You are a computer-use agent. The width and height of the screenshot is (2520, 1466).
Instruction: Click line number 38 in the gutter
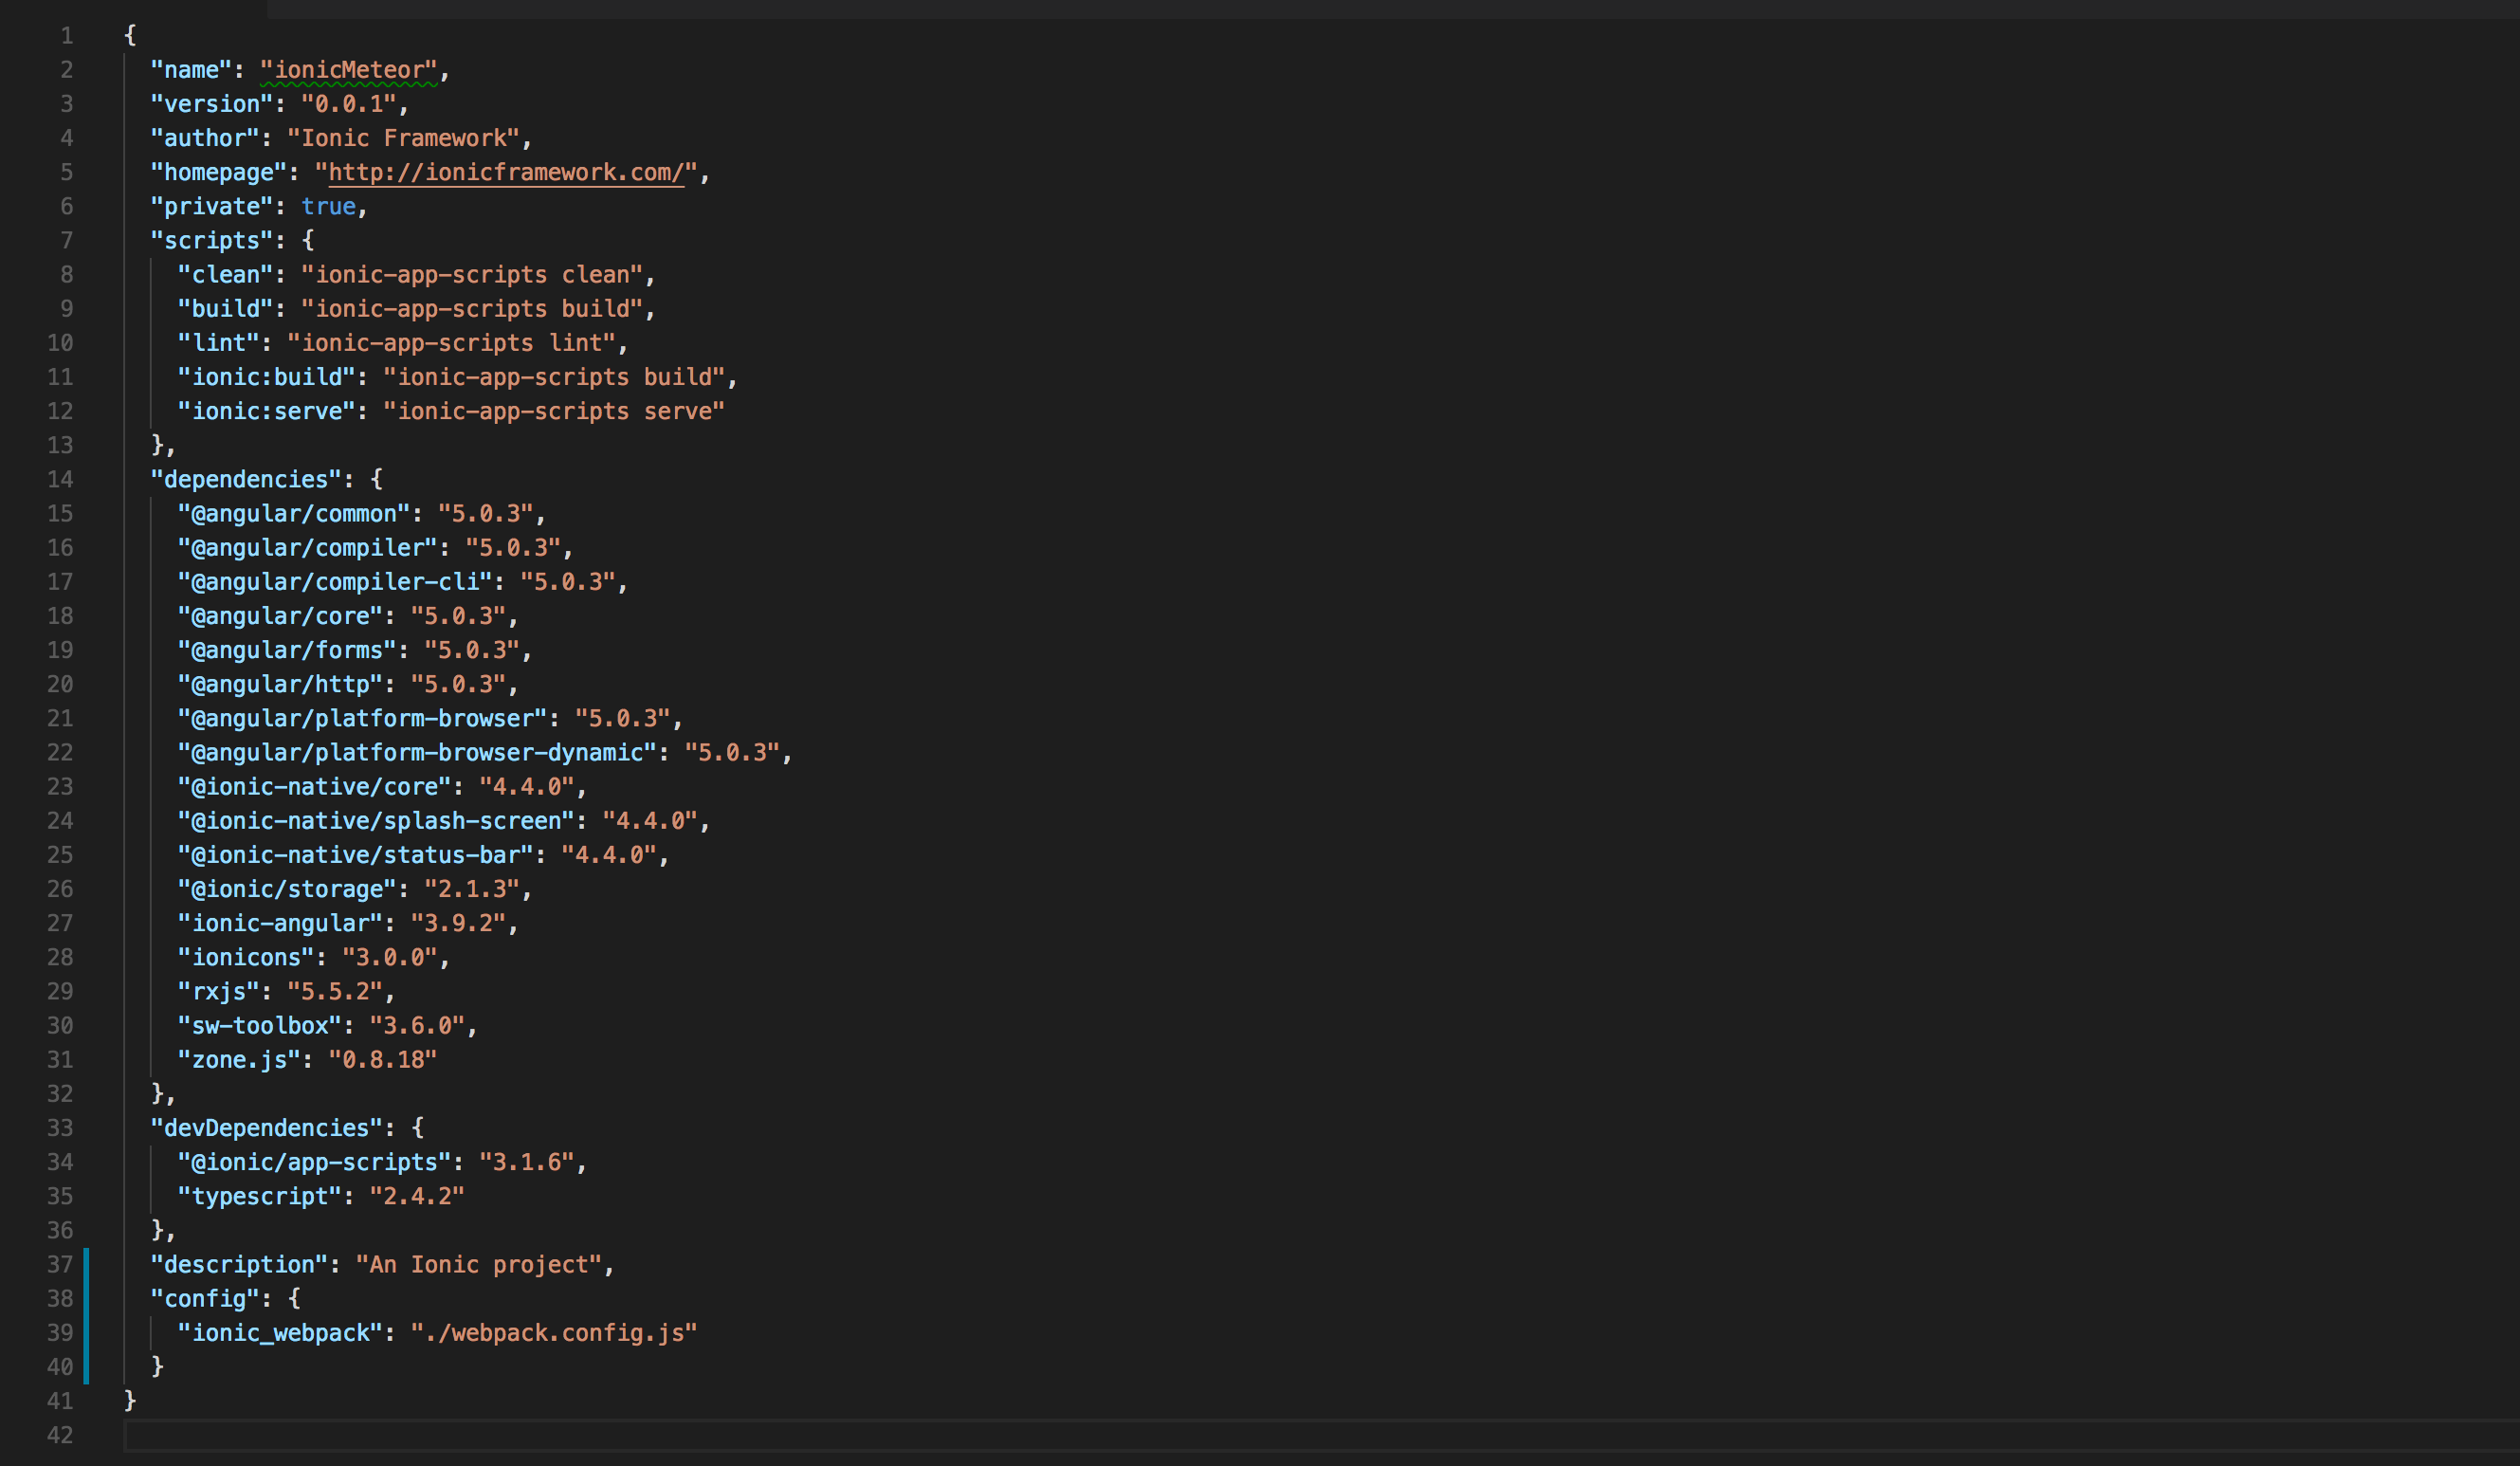[60, 1299]
